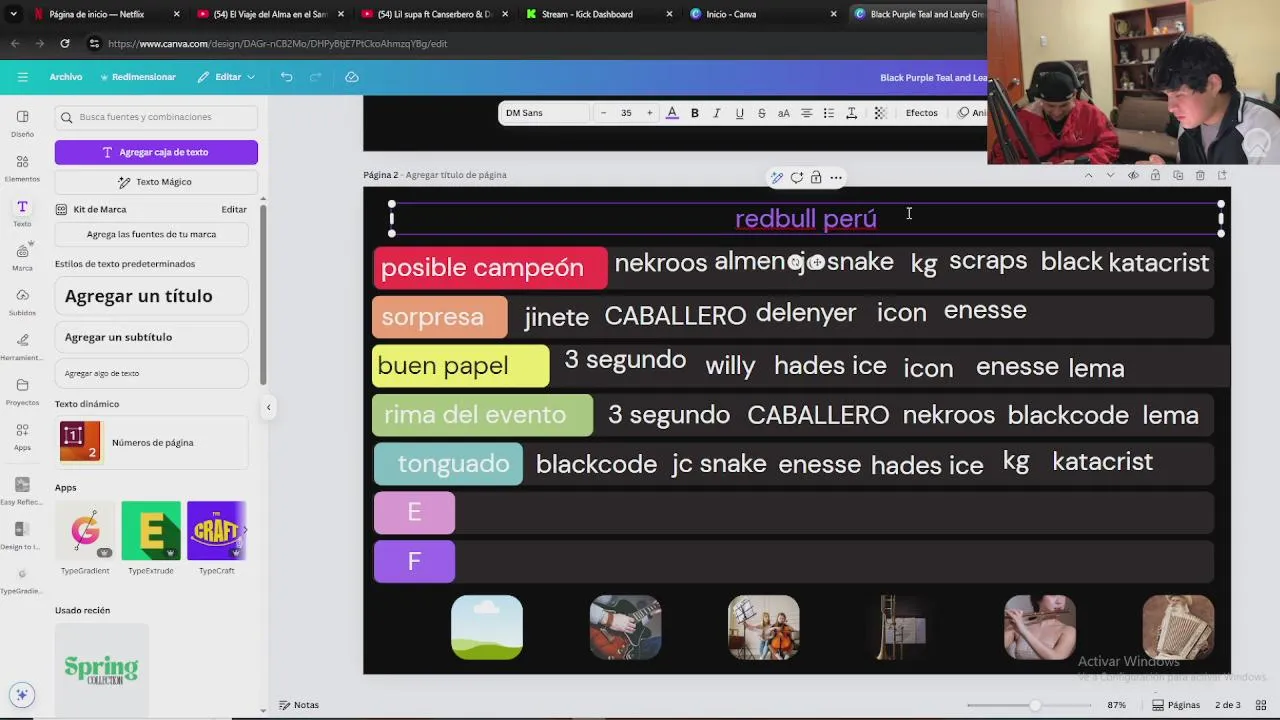
Task: Open the Archivo menu
Action: click(66, 77)
